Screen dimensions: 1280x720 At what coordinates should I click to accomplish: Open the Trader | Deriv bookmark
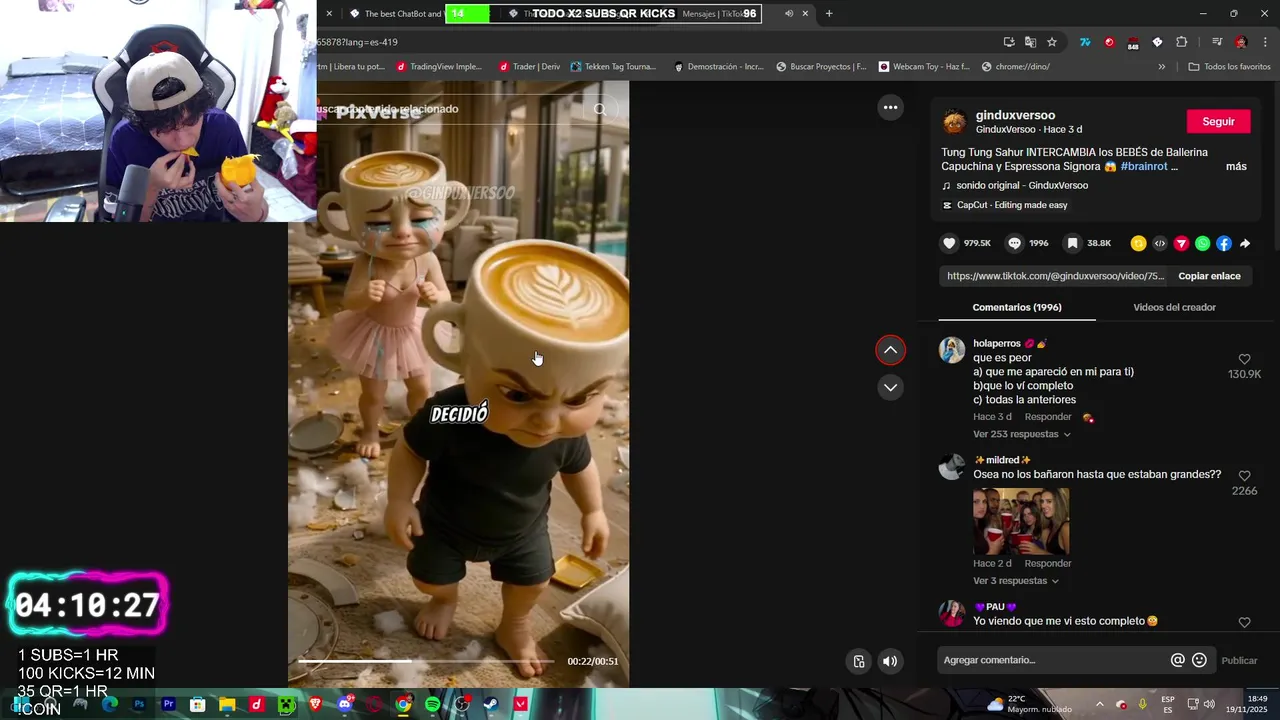[x=529, y=67]
